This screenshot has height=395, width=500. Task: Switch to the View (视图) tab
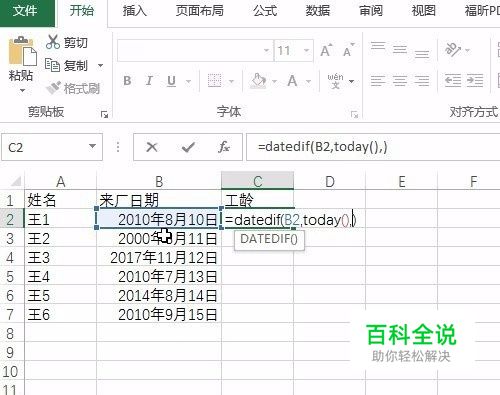423,11
